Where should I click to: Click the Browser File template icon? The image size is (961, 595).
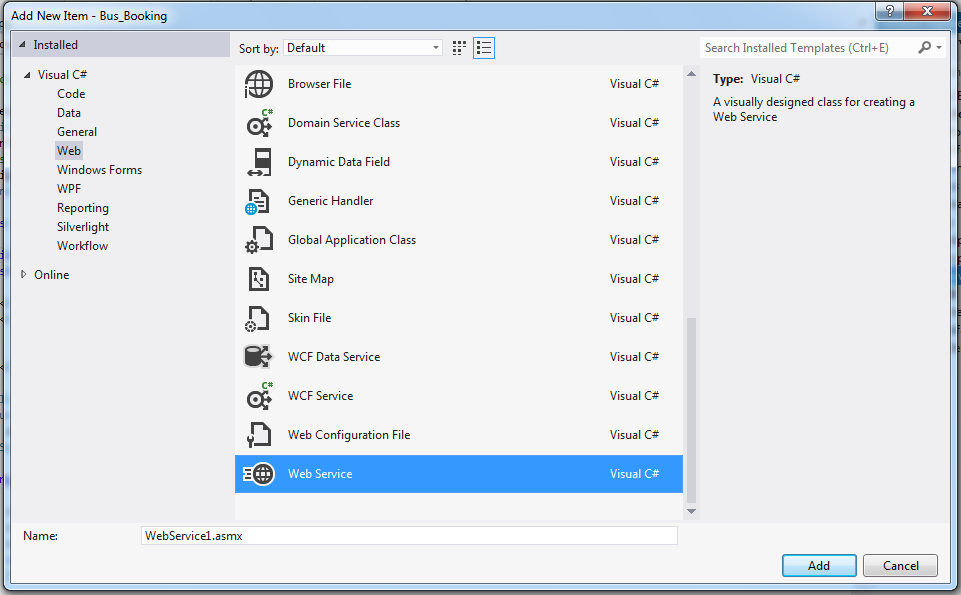click(258, 84)
